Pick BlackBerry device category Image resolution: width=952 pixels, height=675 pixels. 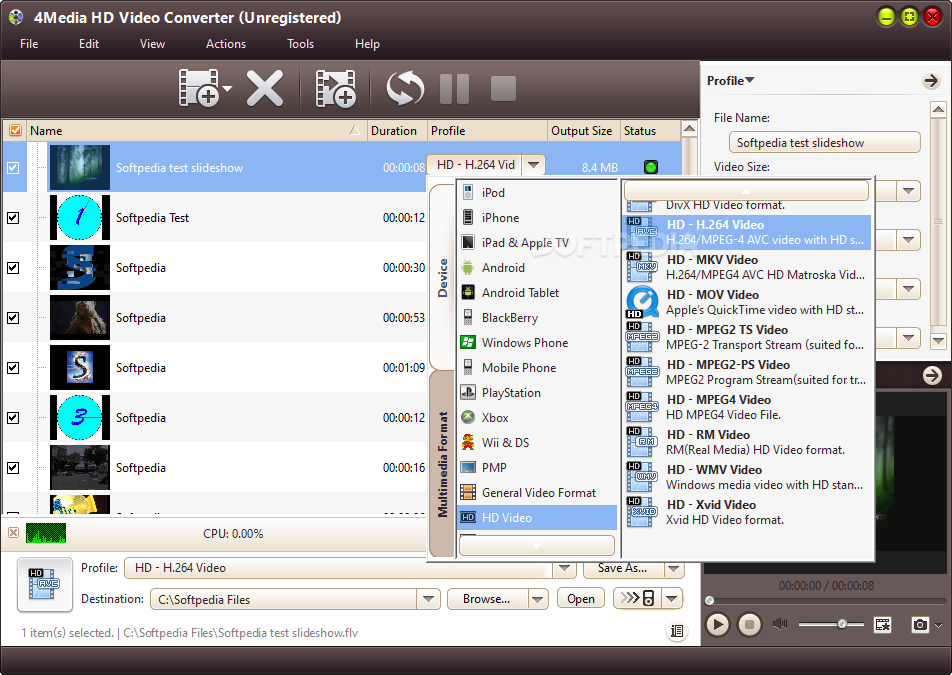[537, 317]
